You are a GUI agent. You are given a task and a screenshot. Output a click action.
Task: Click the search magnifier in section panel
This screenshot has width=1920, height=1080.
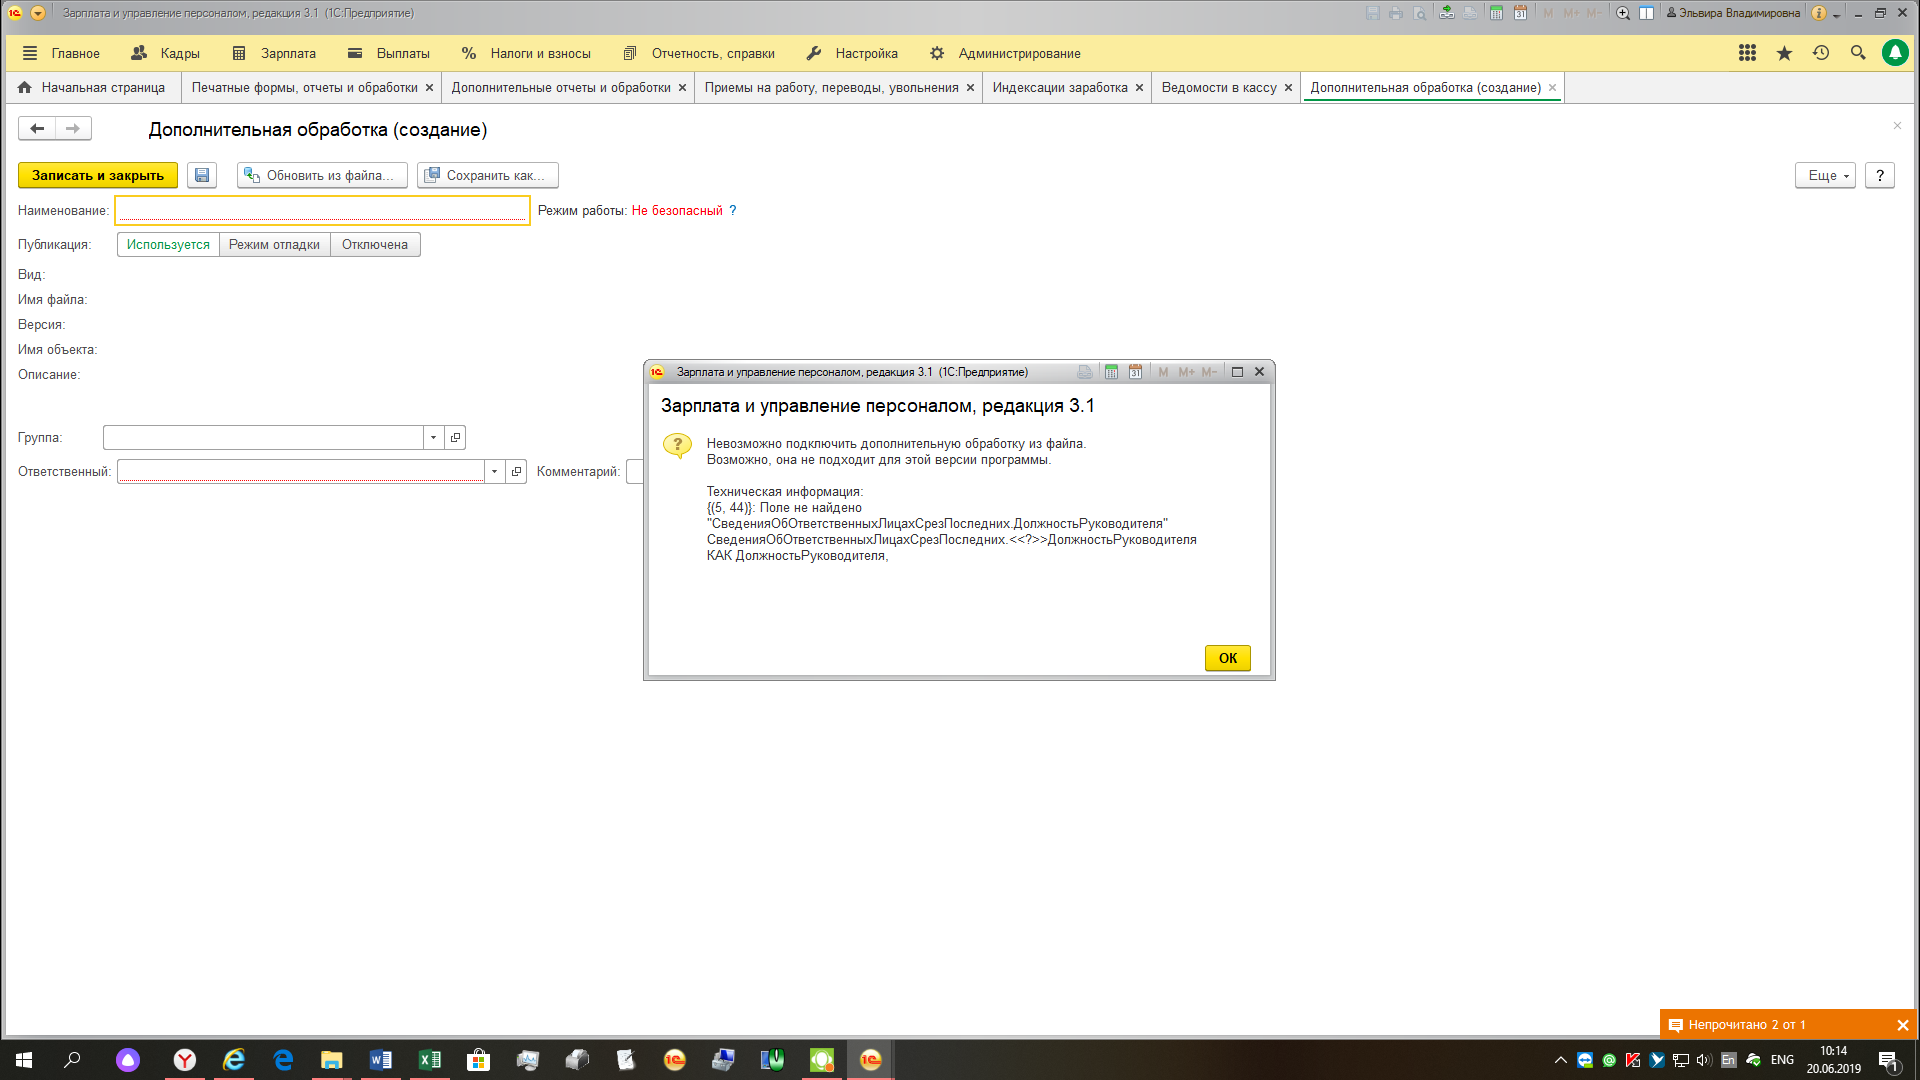(1858, 53)
